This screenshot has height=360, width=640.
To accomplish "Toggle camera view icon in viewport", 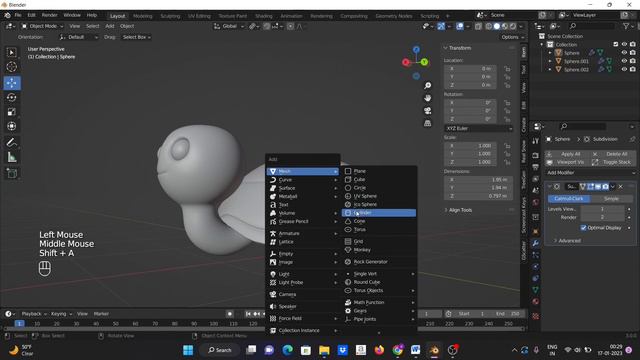I will point(427,111).
